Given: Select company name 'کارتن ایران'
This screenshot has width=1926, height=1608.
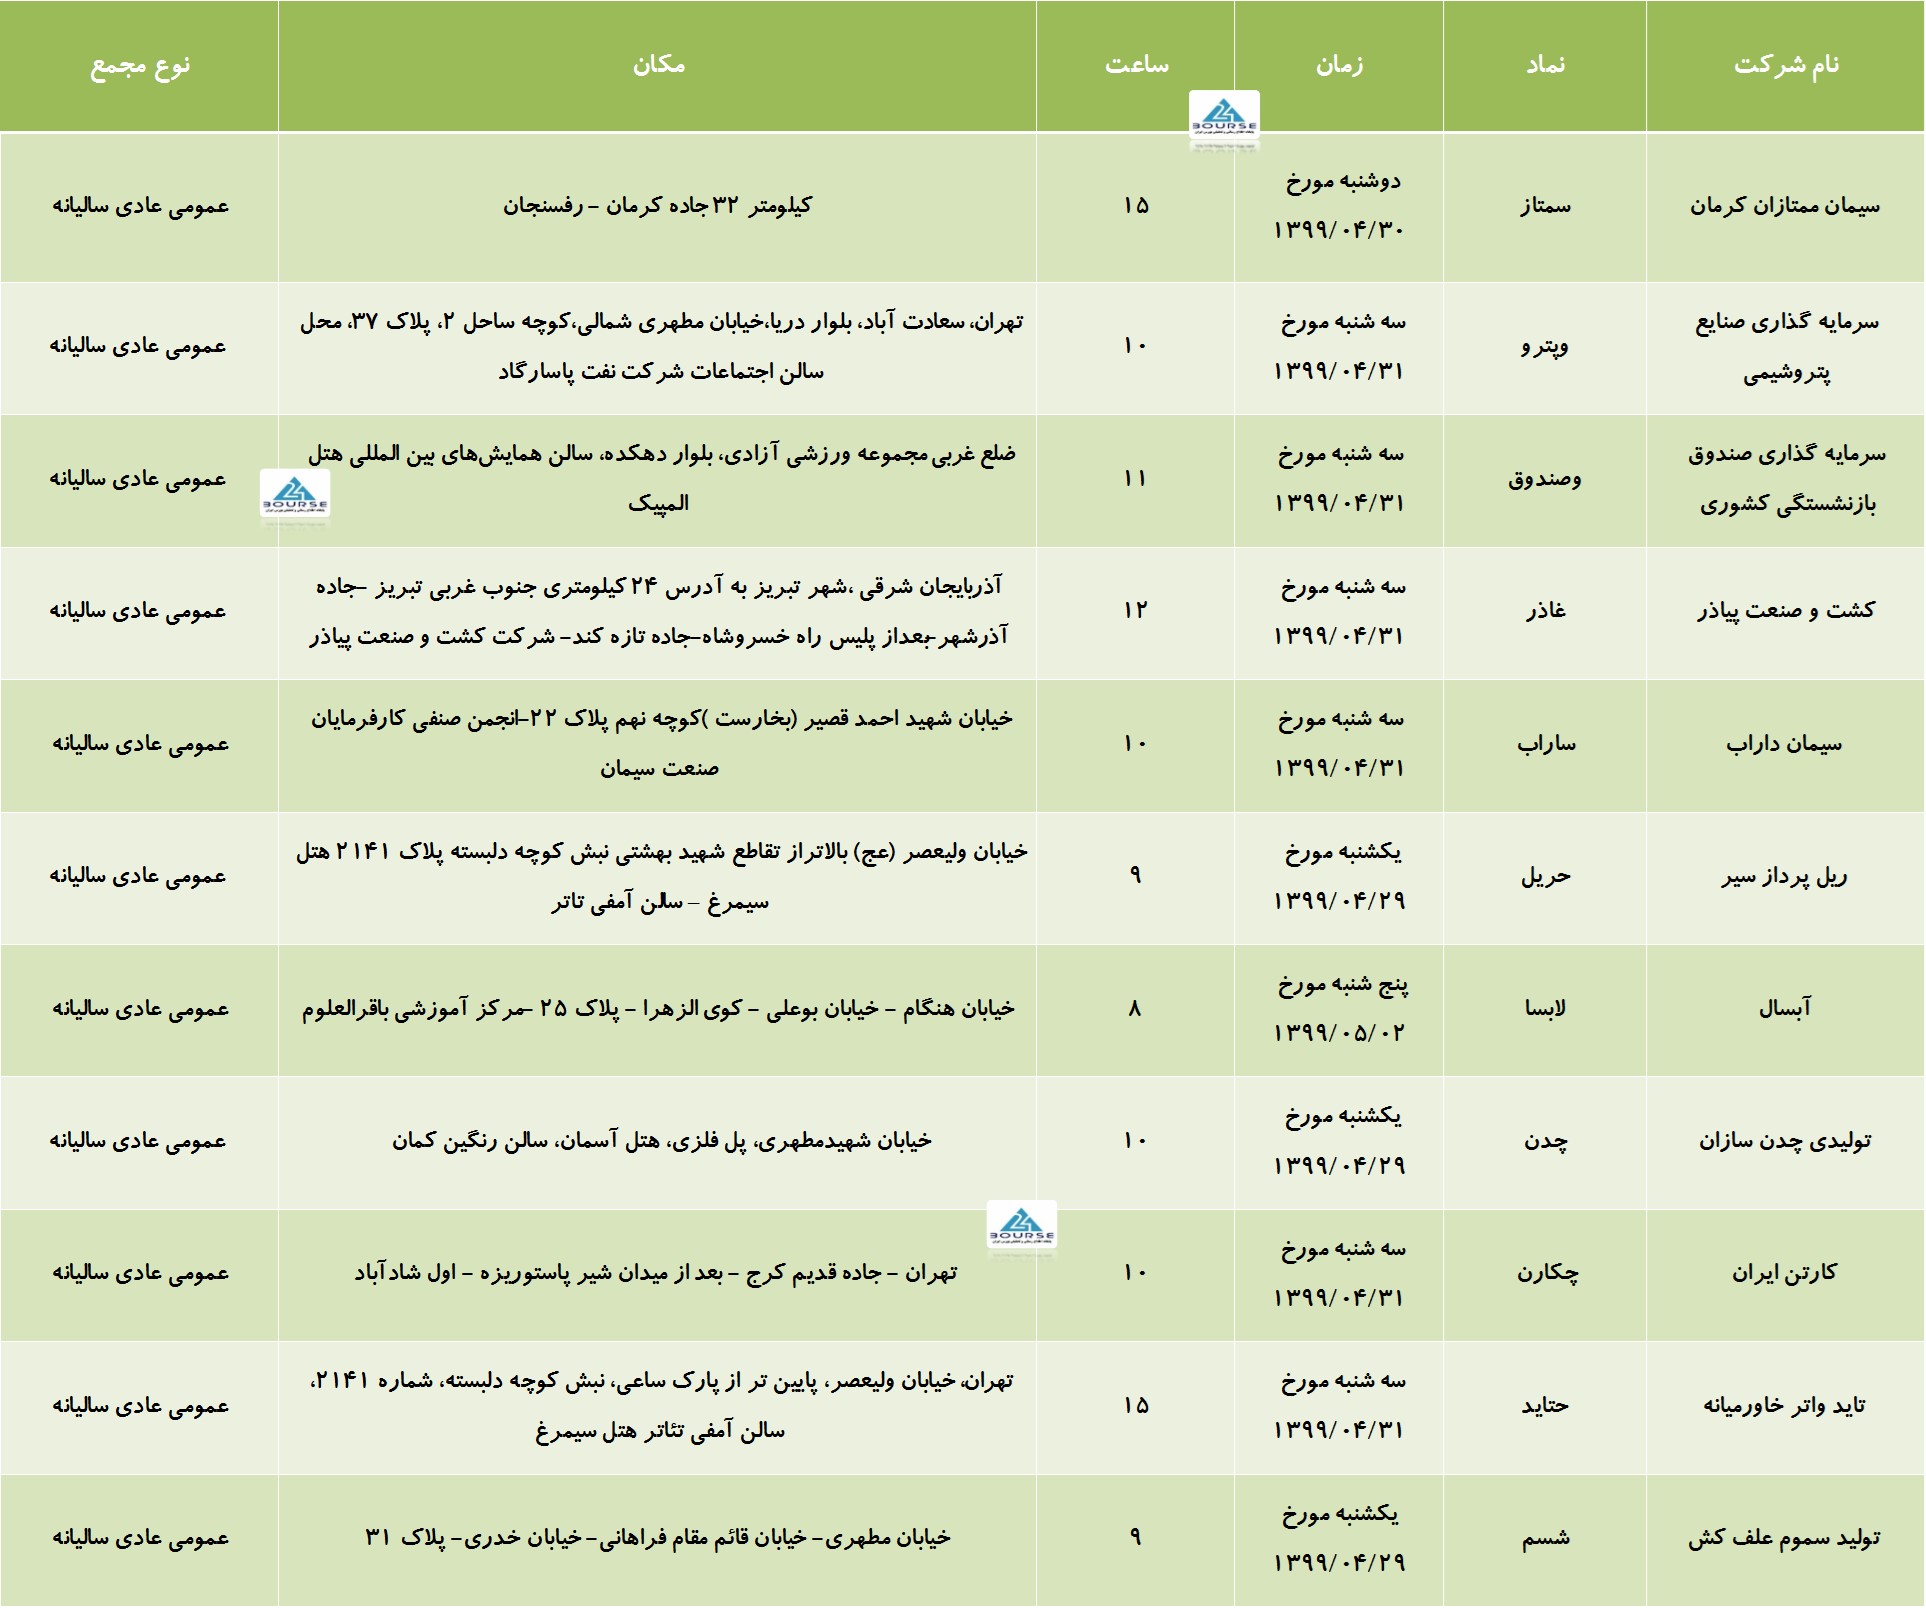Looking at the screenshot, I should click(x=1784, y=1273).
